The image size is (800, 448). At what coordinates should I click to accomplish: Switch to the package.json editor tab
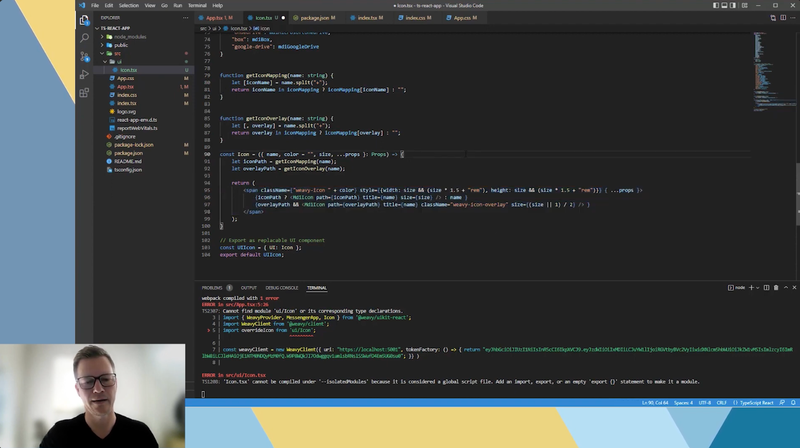[316, 17]
